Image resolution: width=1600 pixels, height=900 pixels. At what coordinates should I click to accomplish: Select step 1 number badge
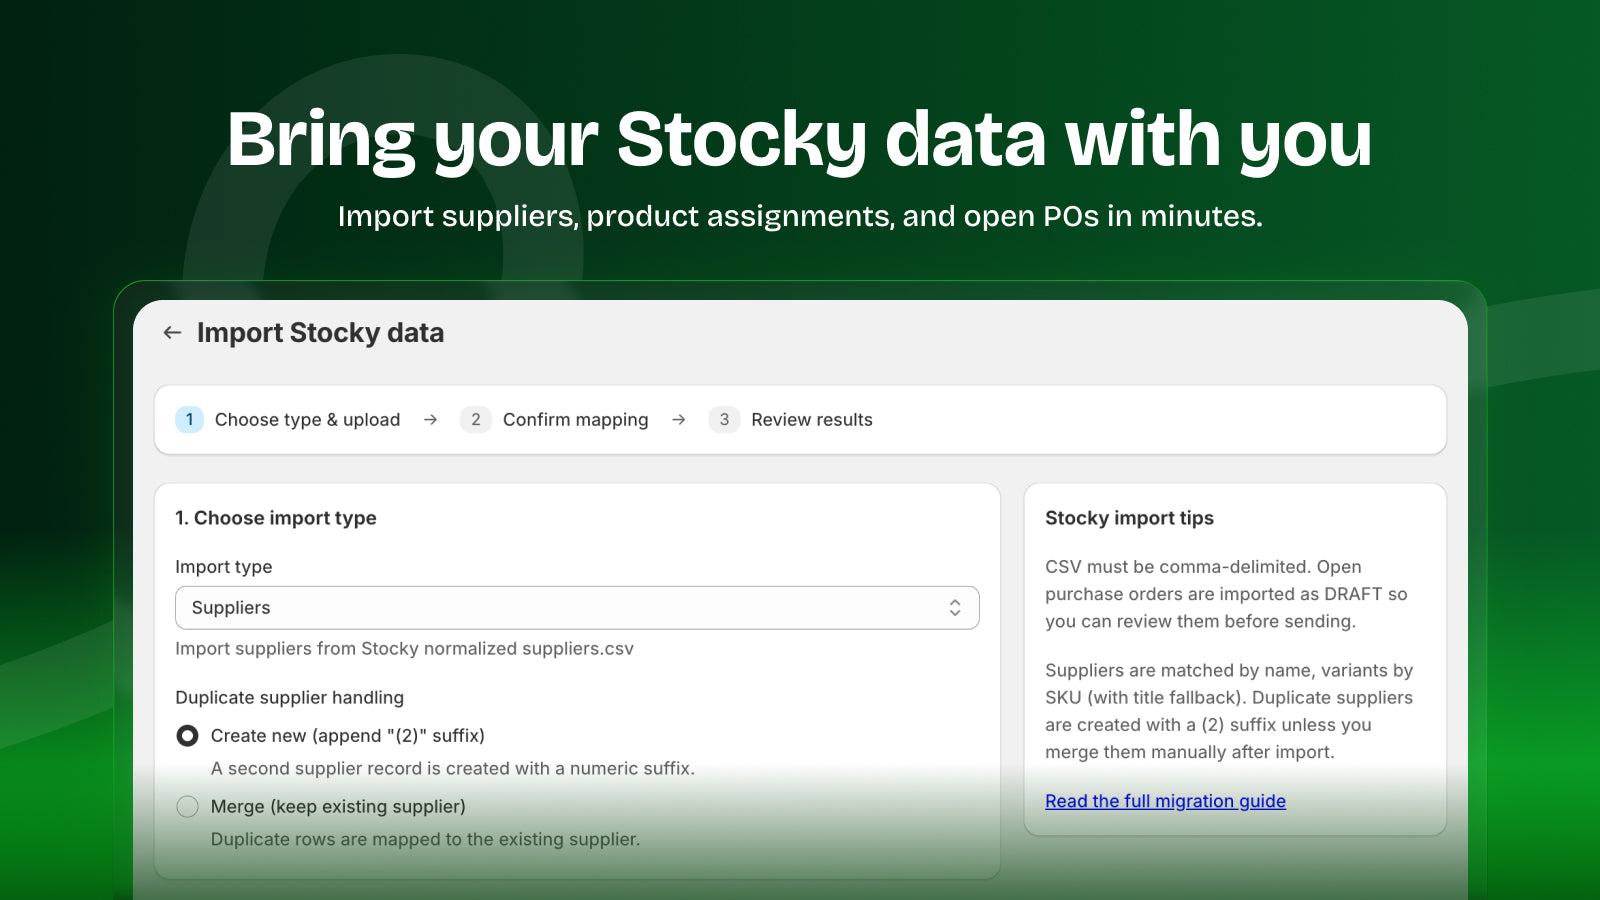tap(189, 420)
